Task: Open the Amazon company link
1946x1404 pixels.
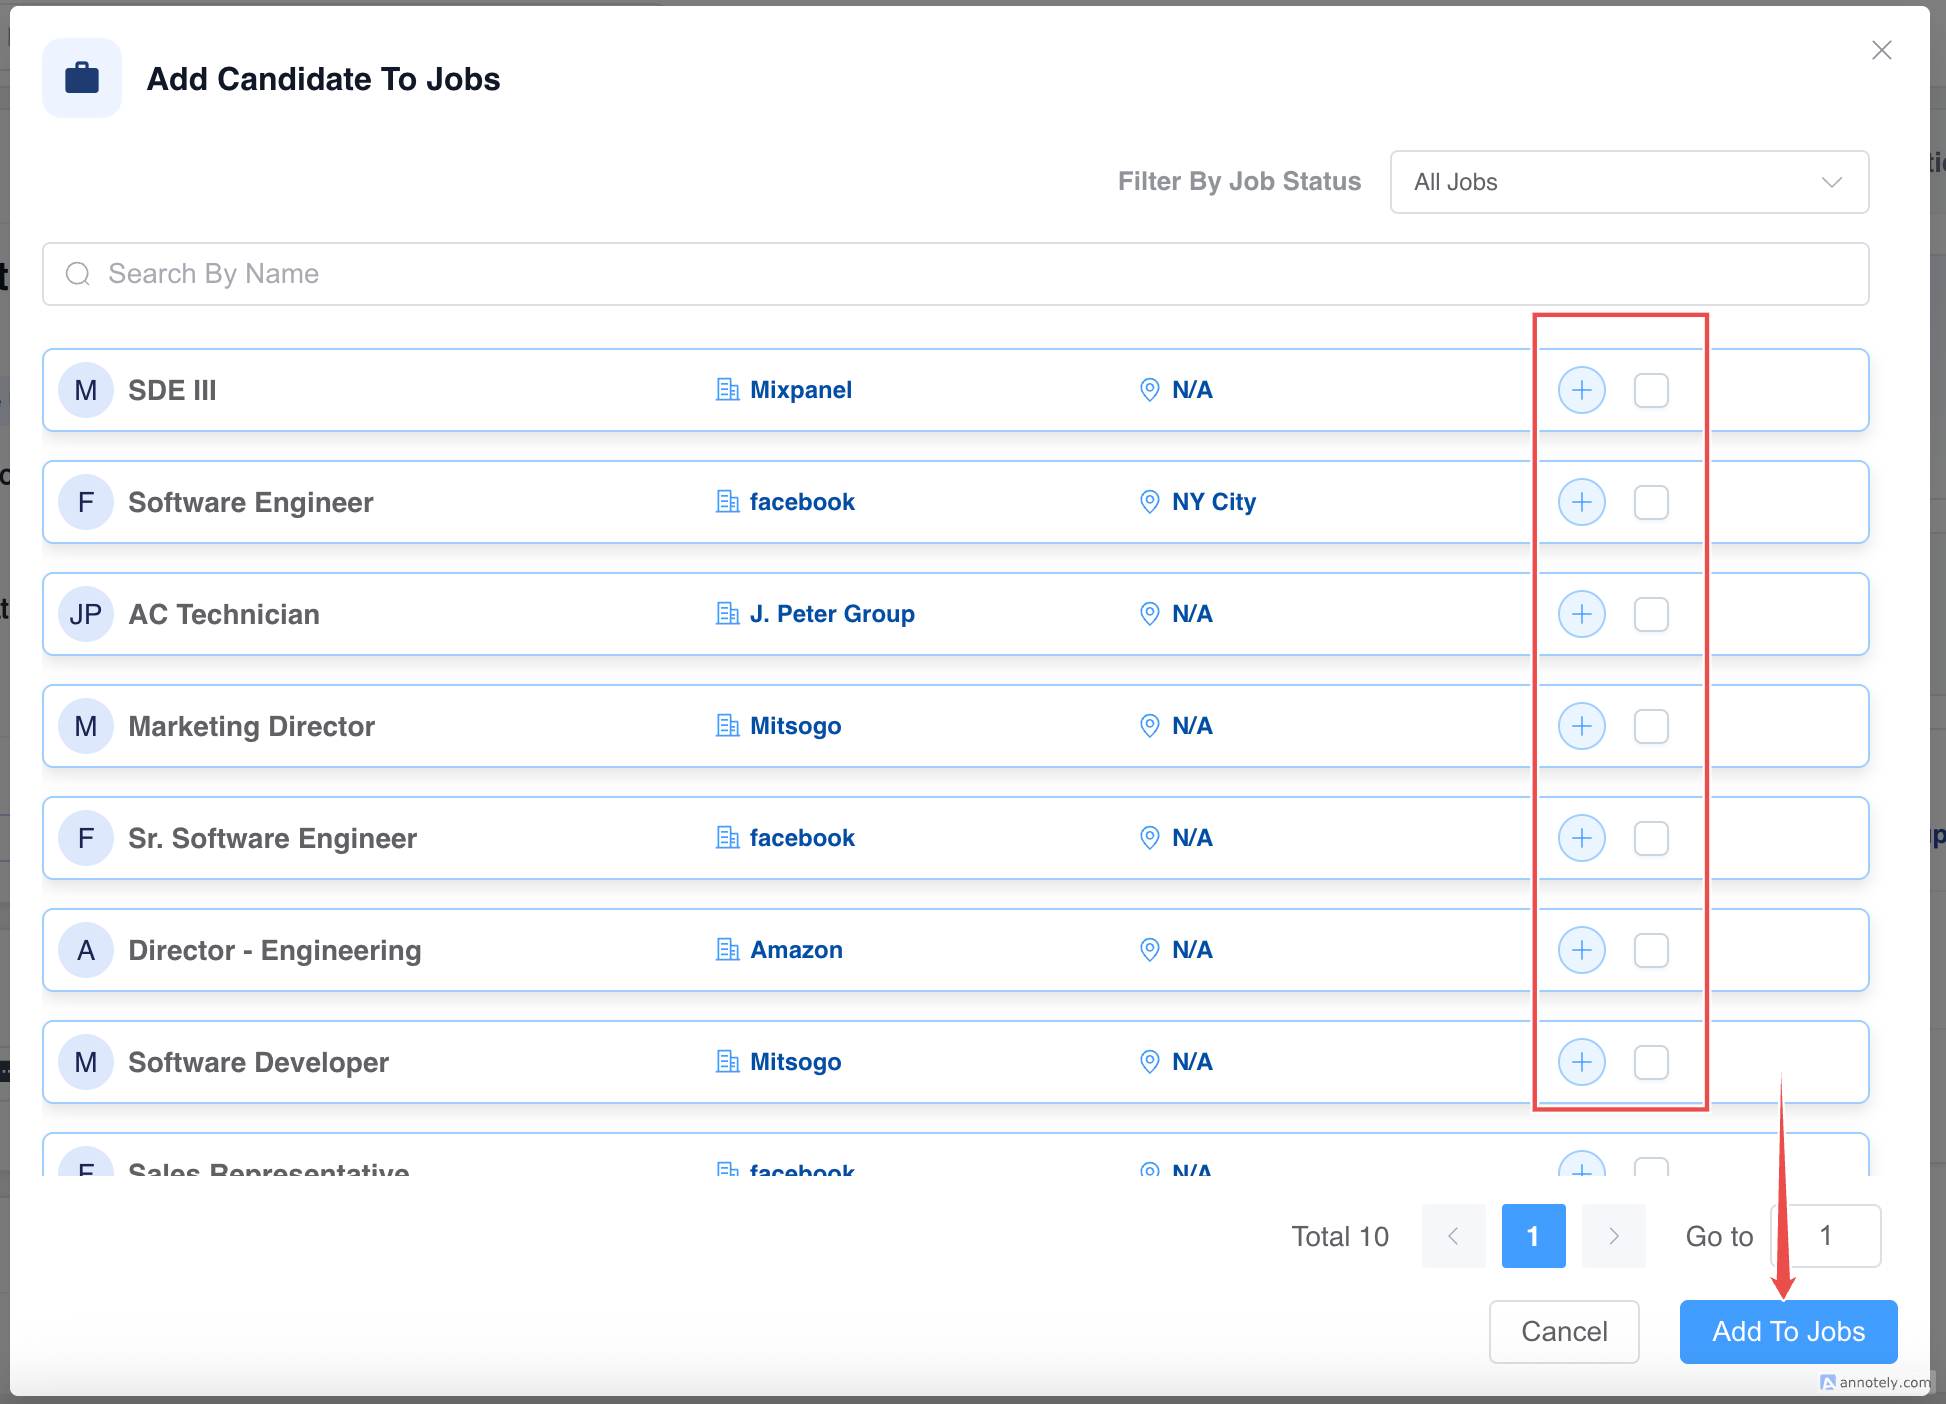Action: pos(796,950)
